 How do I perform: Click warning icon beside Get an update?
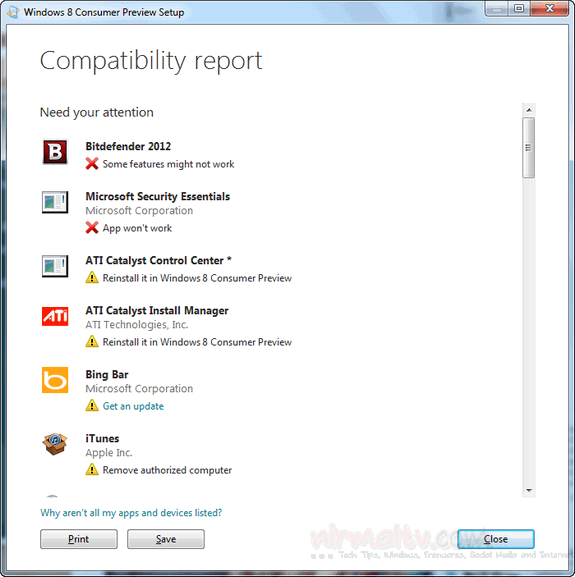(x=92, y=406)
